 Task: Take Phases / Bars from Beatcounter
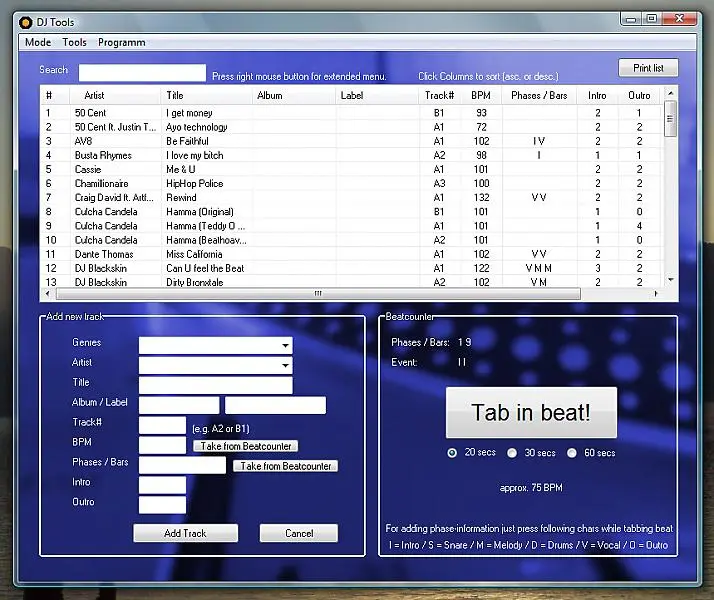coord(285,466)
